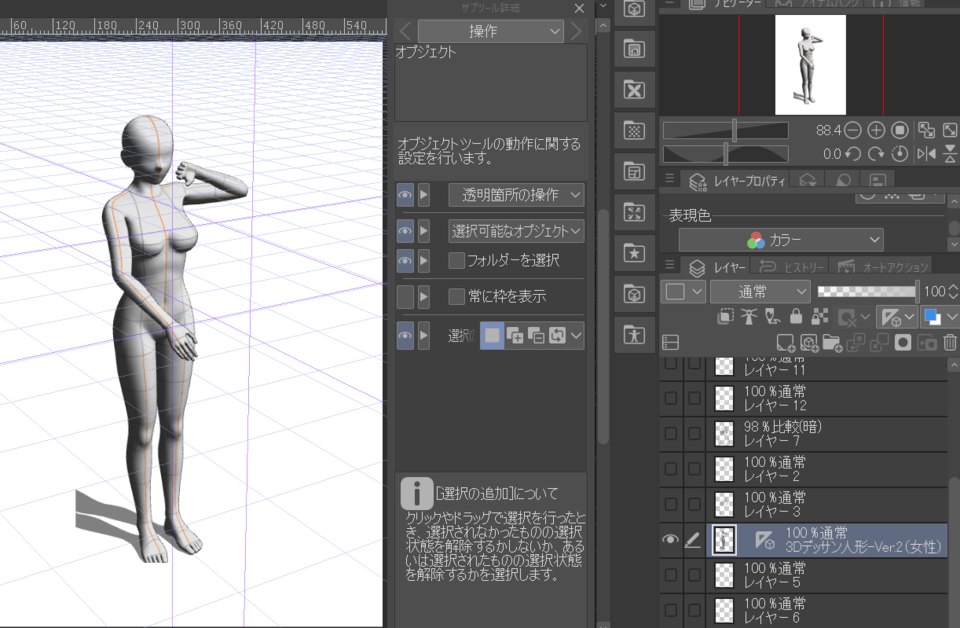The width and height of the screenshot is (960, 628).
Task: Expand the selection mode options arrow
Action: coord(576,335)
